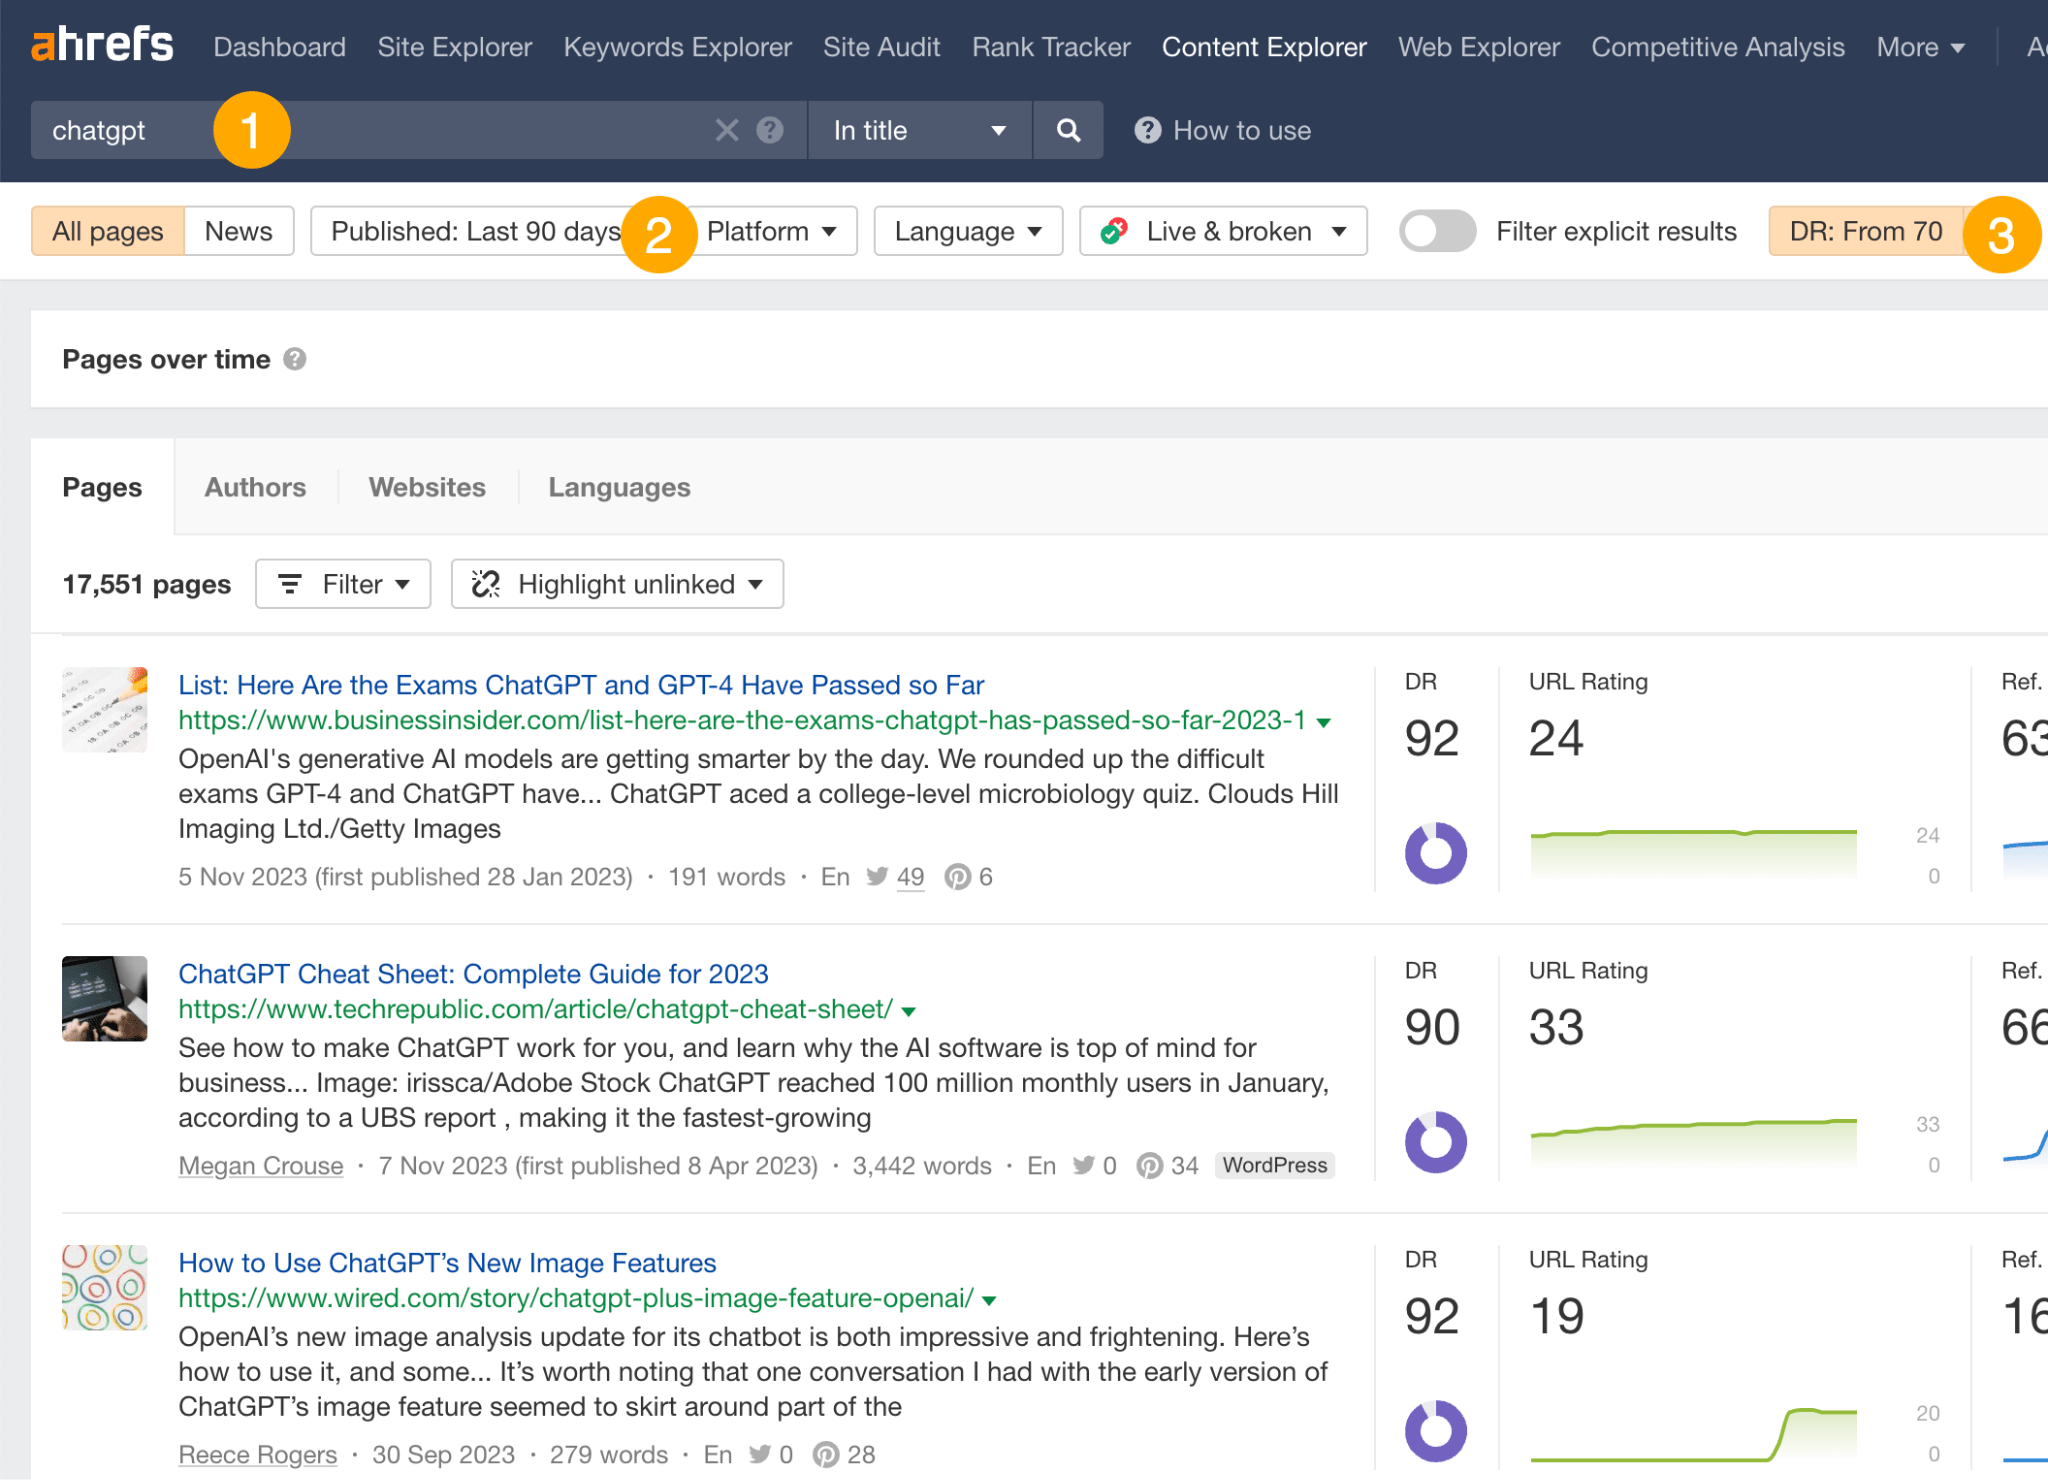The width and height of the screenshot is (2048, 1480).
Task: Click author link Megan Crouse
Action: point(260,1165)
